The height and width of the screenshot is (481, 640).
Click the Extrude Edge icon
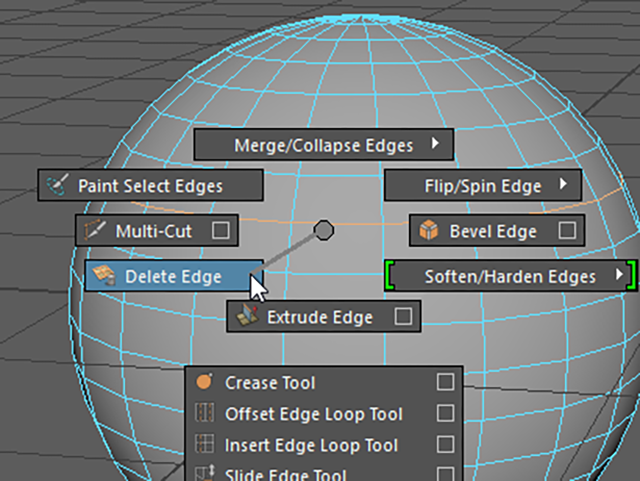(x=247, y=316)
